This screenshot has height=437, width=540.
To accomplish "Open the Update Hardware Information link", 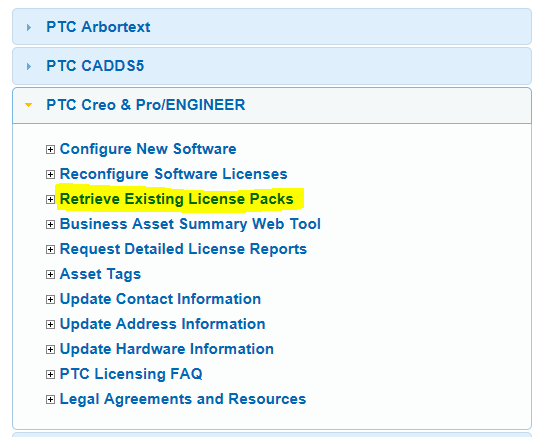I will (x=167, y=349).
